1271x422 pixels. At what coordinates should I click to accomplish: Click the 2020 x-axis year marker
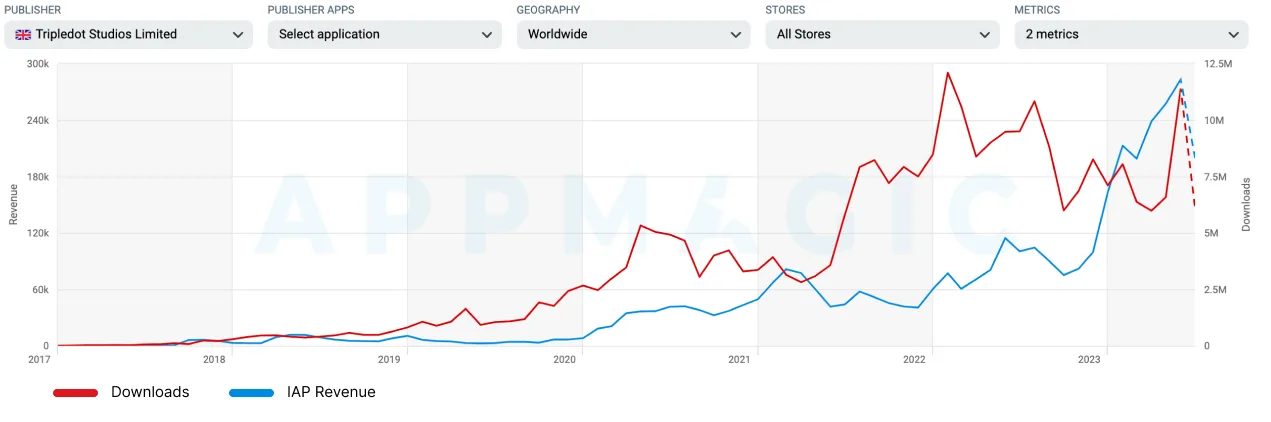point(564,358)
